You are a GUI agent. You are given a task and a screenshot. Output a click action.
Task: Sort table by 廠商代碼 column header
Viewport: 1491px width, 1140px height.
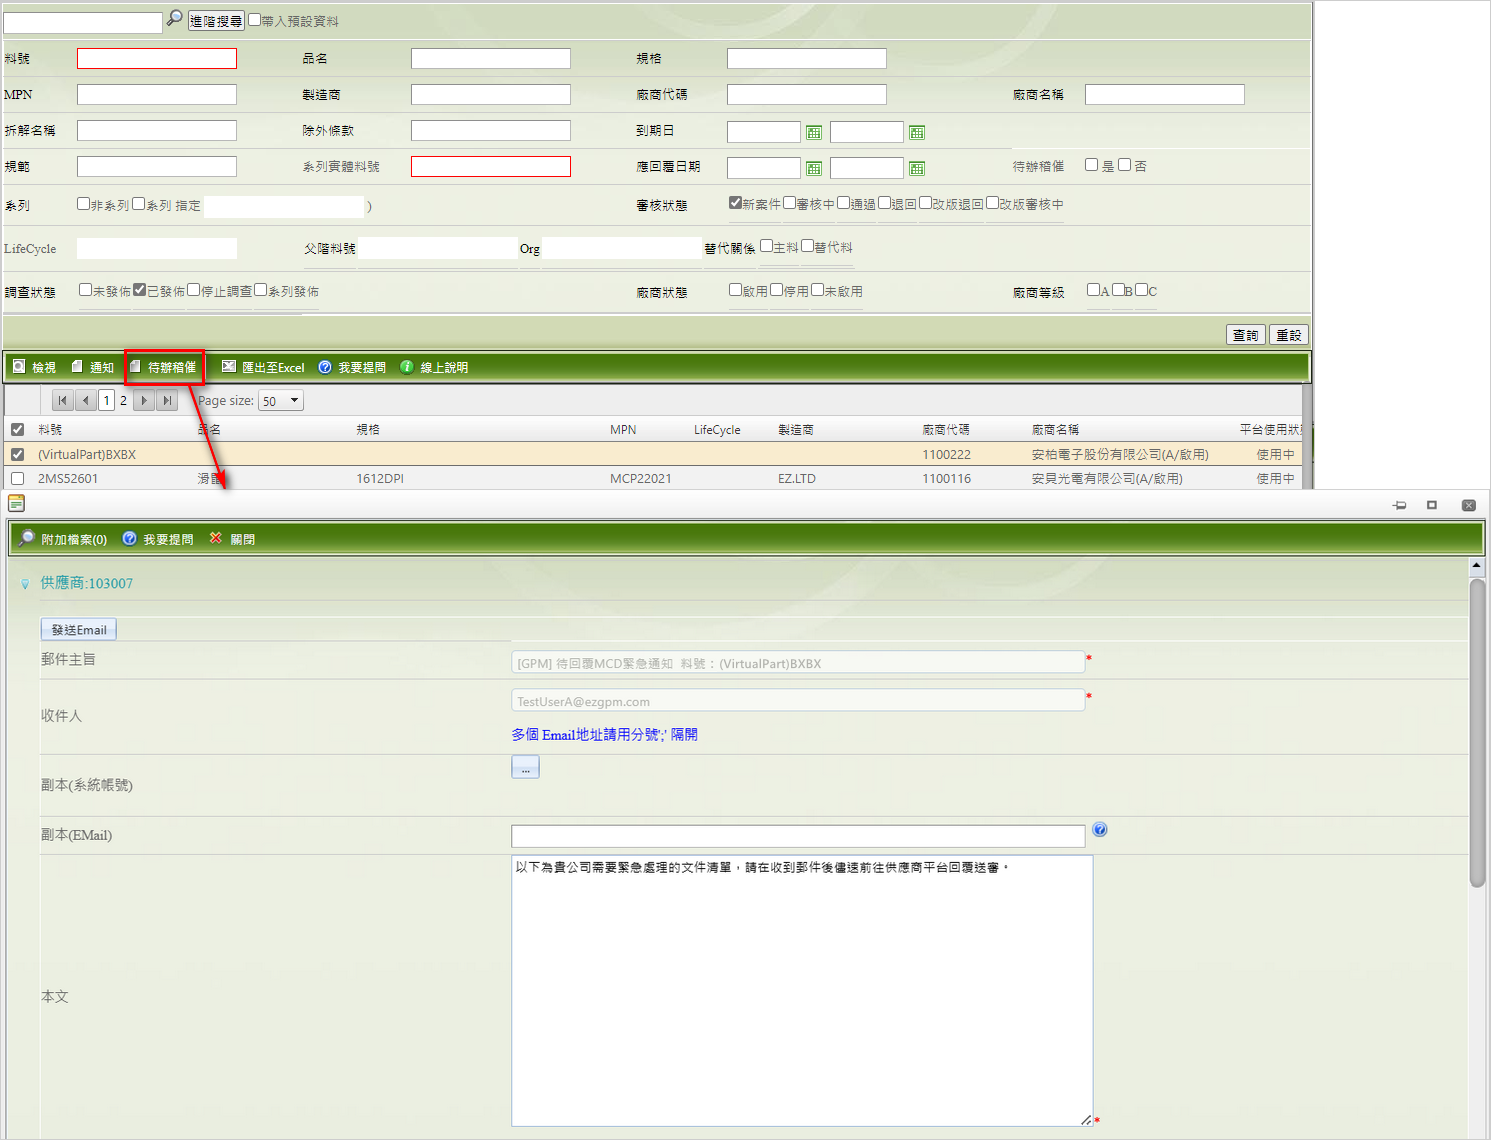point(946,430)
